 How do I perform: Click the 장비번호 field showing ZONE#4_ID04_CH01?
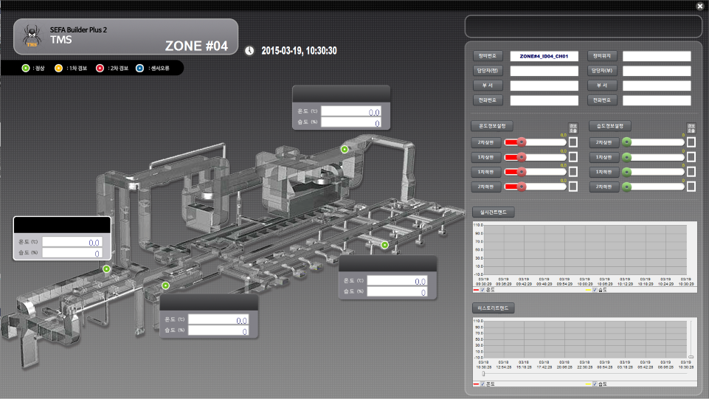click(x=544, y=56)
